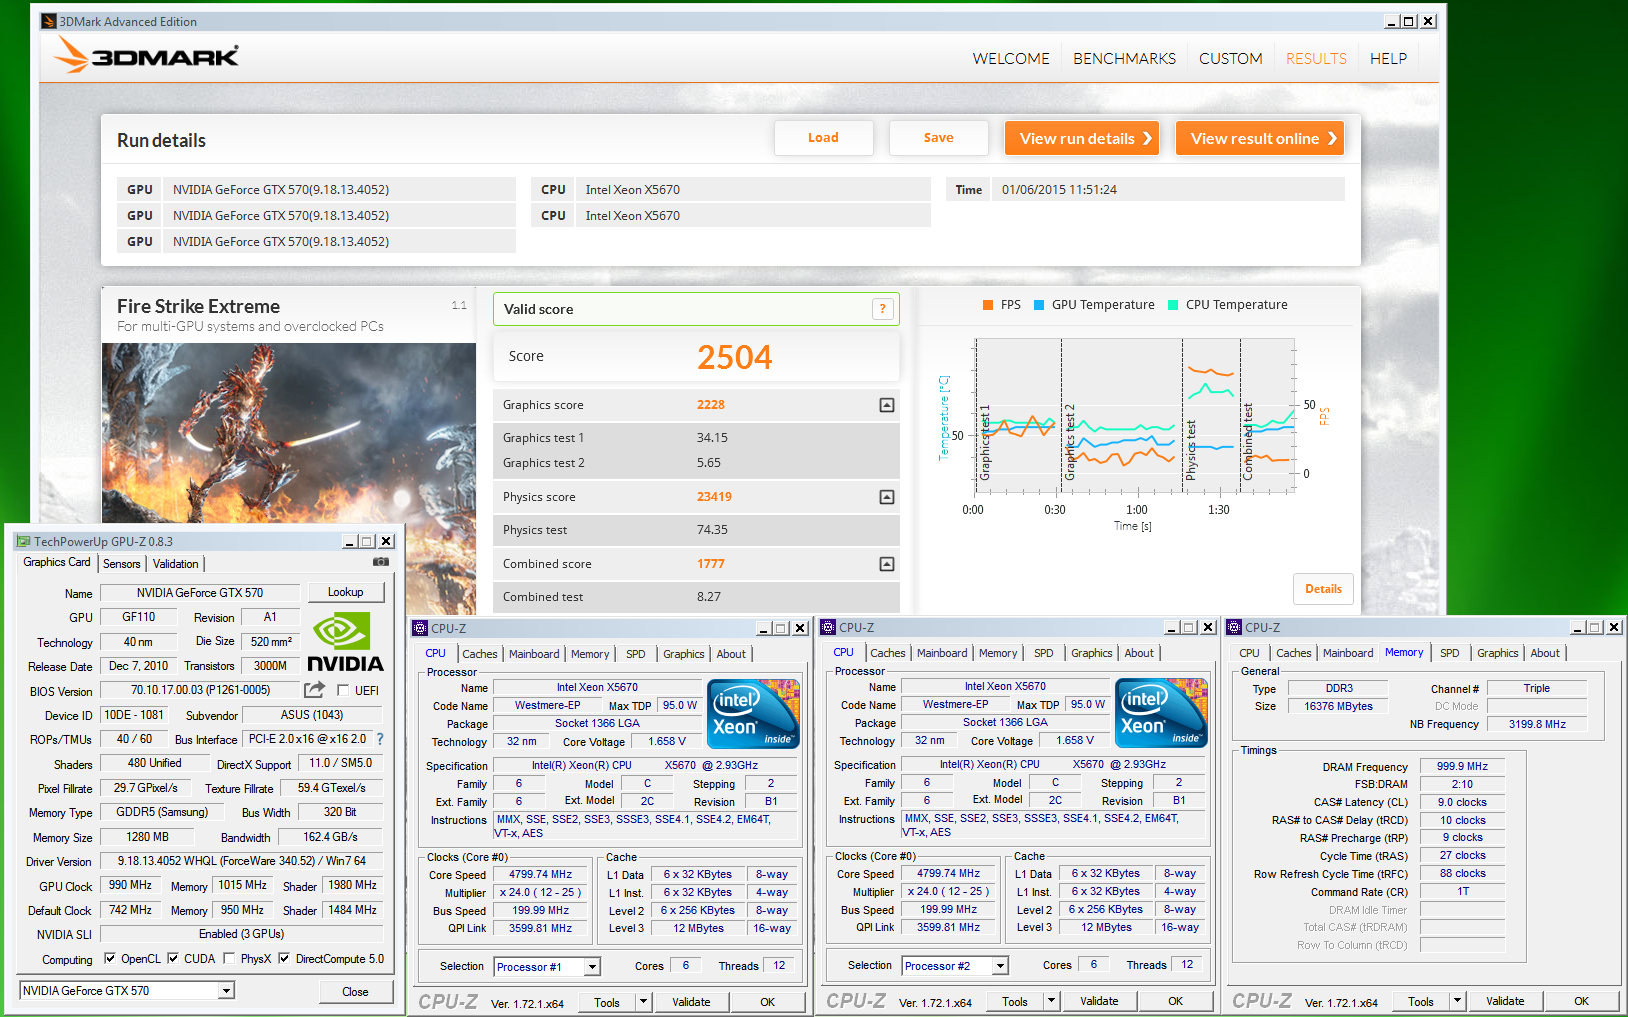Viewport: 1628px width, 1017px height.
Task: Open the GPU selection dropdown in GPU-Z
Action: pyautogui.click(x=227, y=991)
